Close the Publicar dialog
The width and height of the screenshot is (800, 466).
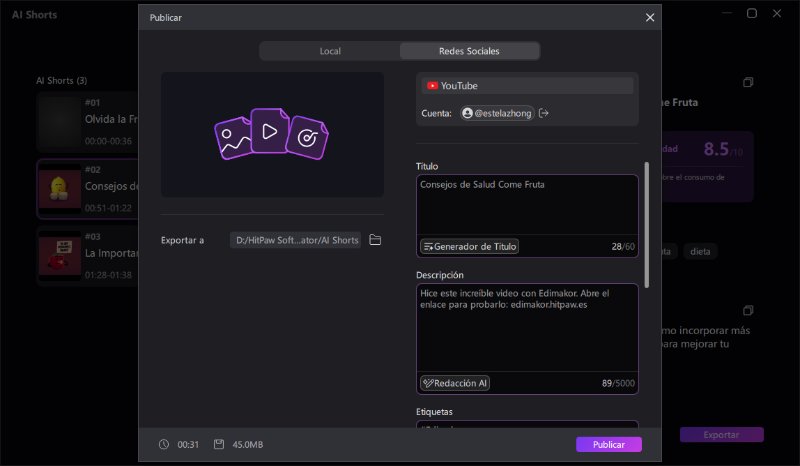[x=649, y=17]
